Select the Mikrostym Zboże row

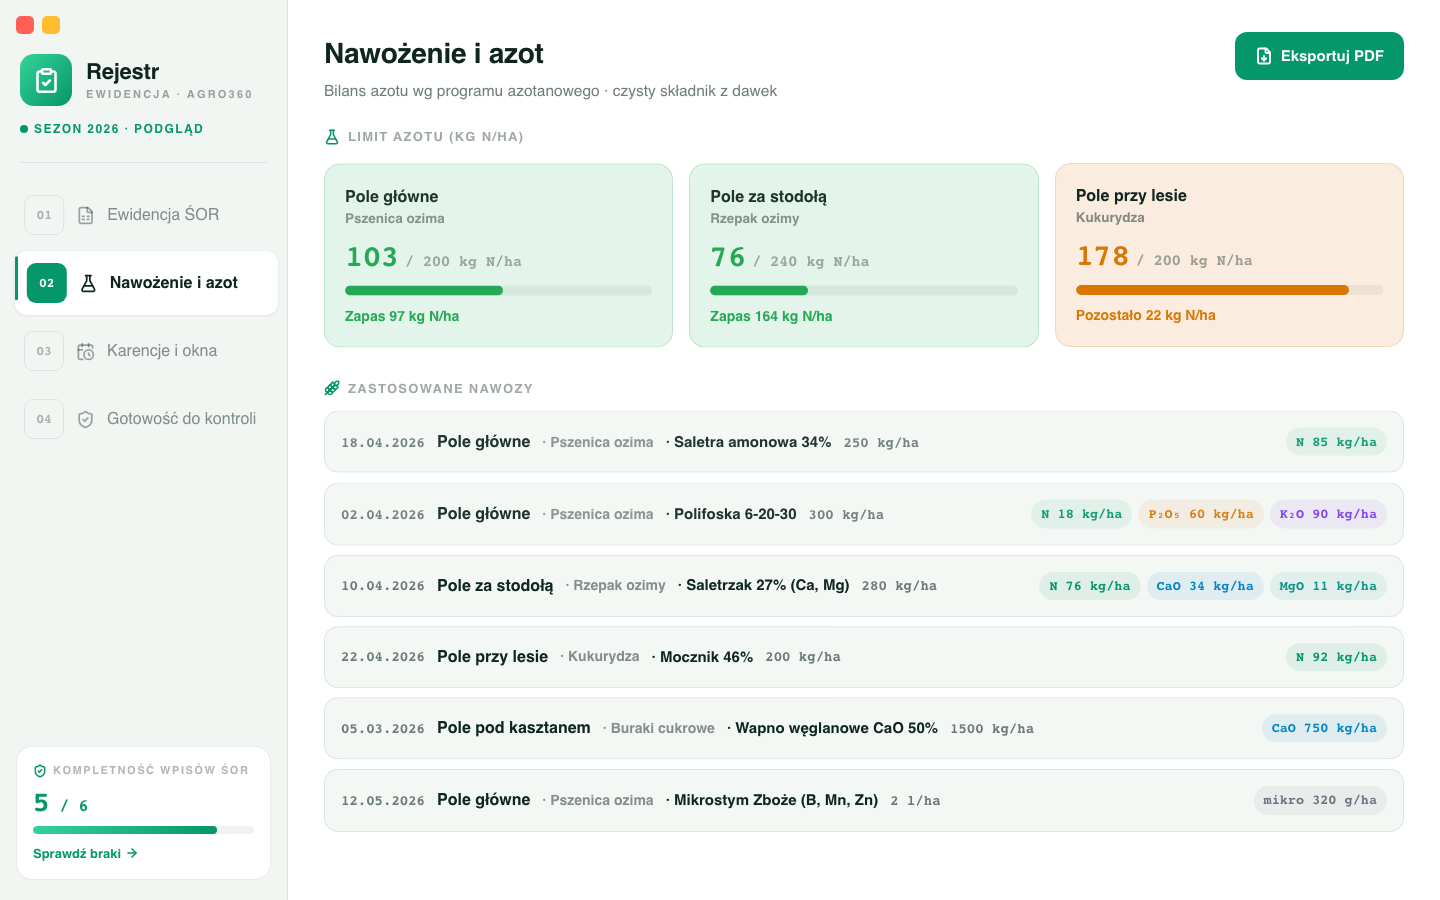[x=864, y=800]
